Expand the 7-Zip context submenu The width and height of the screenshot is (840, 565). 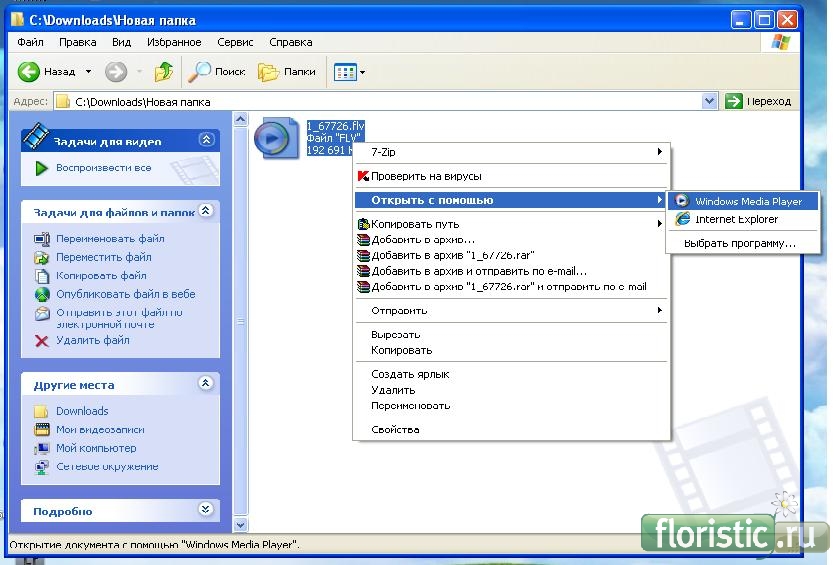(510, 152)
